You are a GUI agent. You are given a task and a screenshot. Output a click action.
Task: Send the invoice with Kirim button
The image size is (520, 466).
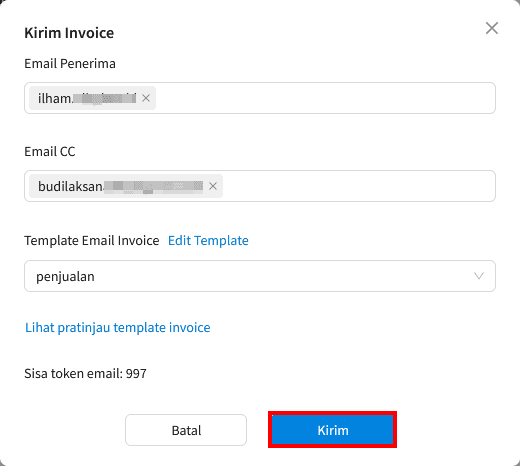click(333, 430)
